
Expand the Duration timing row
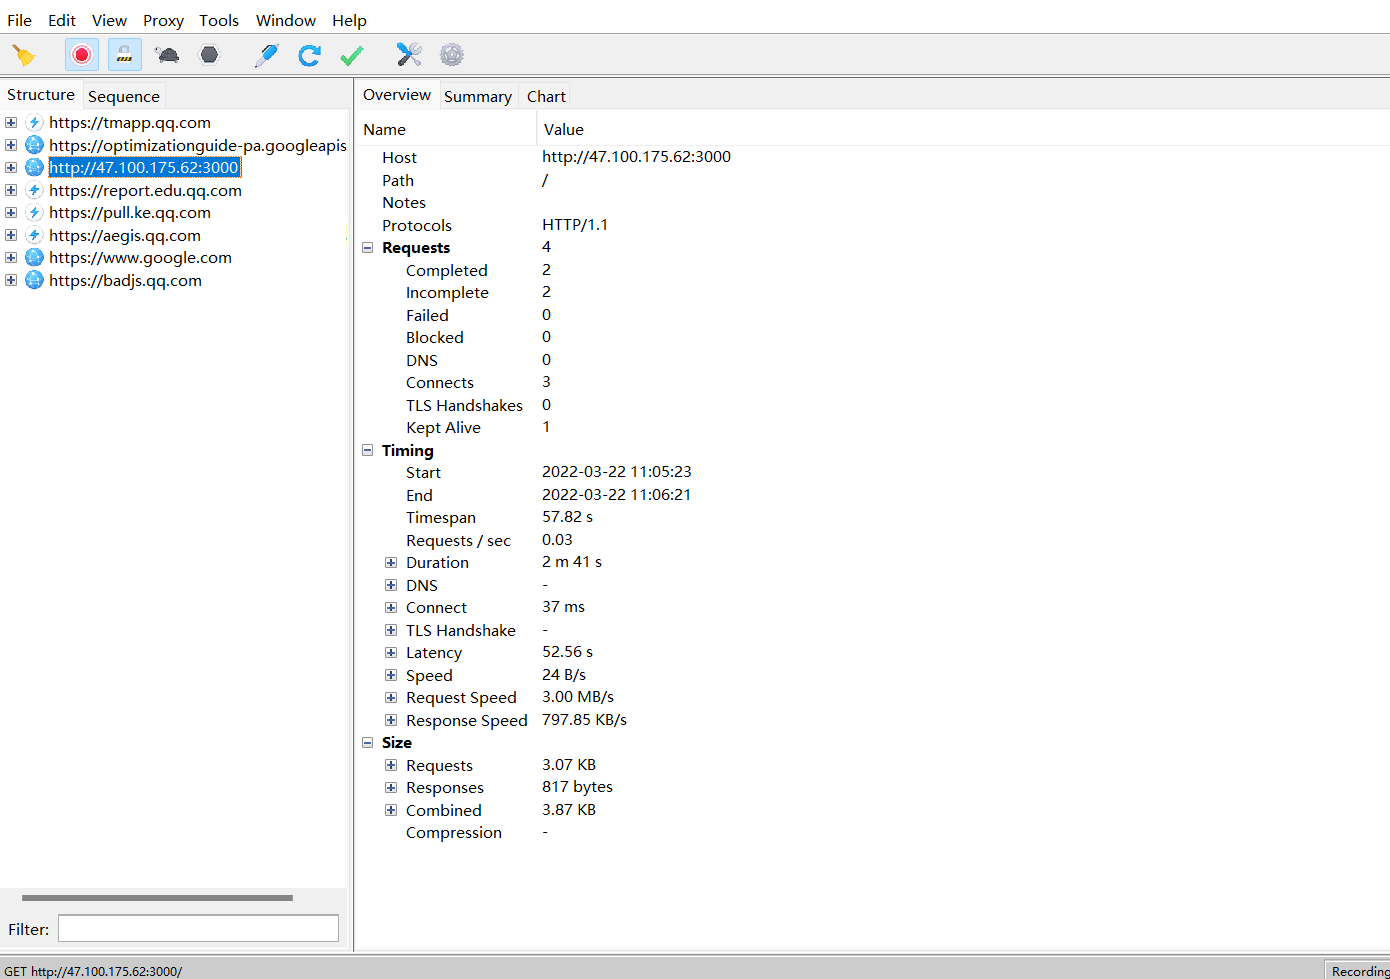coord(391,563)
